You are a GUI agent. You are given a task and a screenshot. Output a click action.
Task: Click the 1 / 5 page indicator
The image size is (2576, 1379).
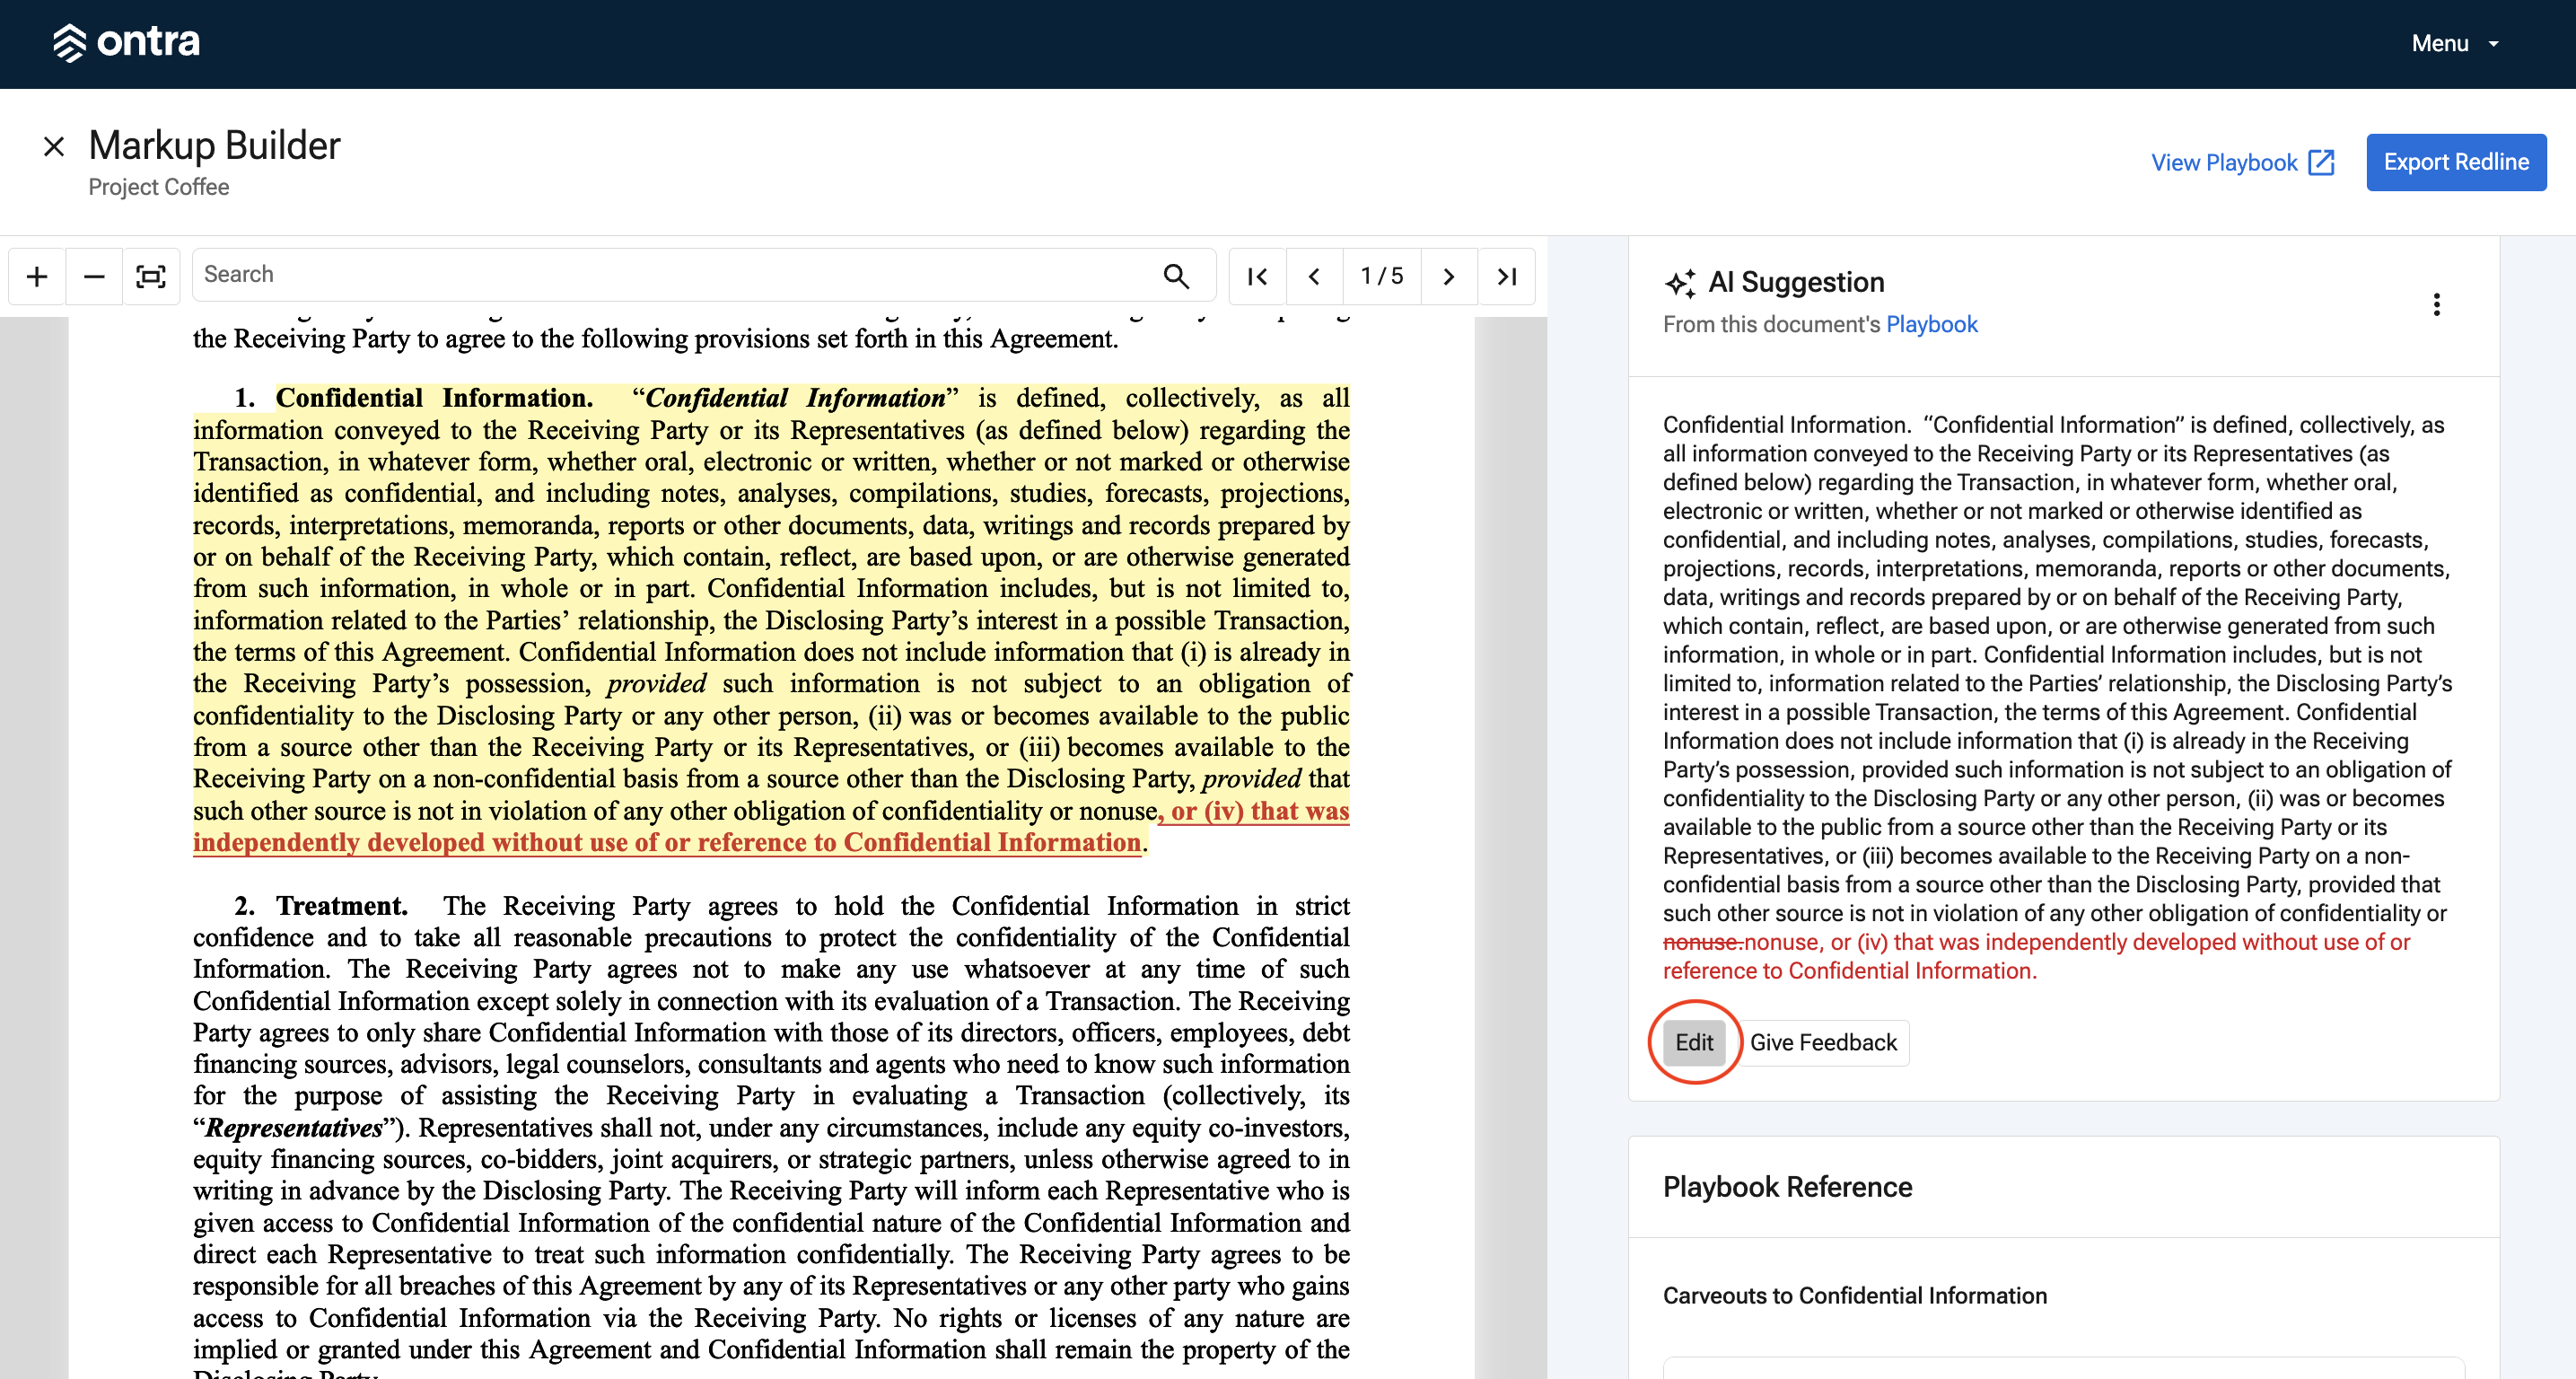point(1381,276)
